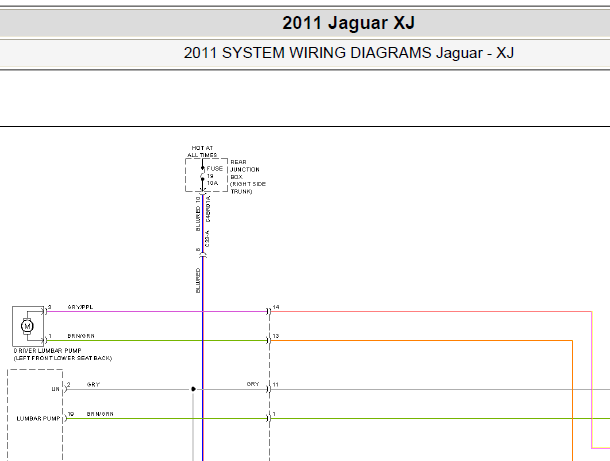Click the "(LEFT FRONT LOWER SEAT BACK)" location text
The height and width of the screenshot is (461, 610).
coord(63,358)
